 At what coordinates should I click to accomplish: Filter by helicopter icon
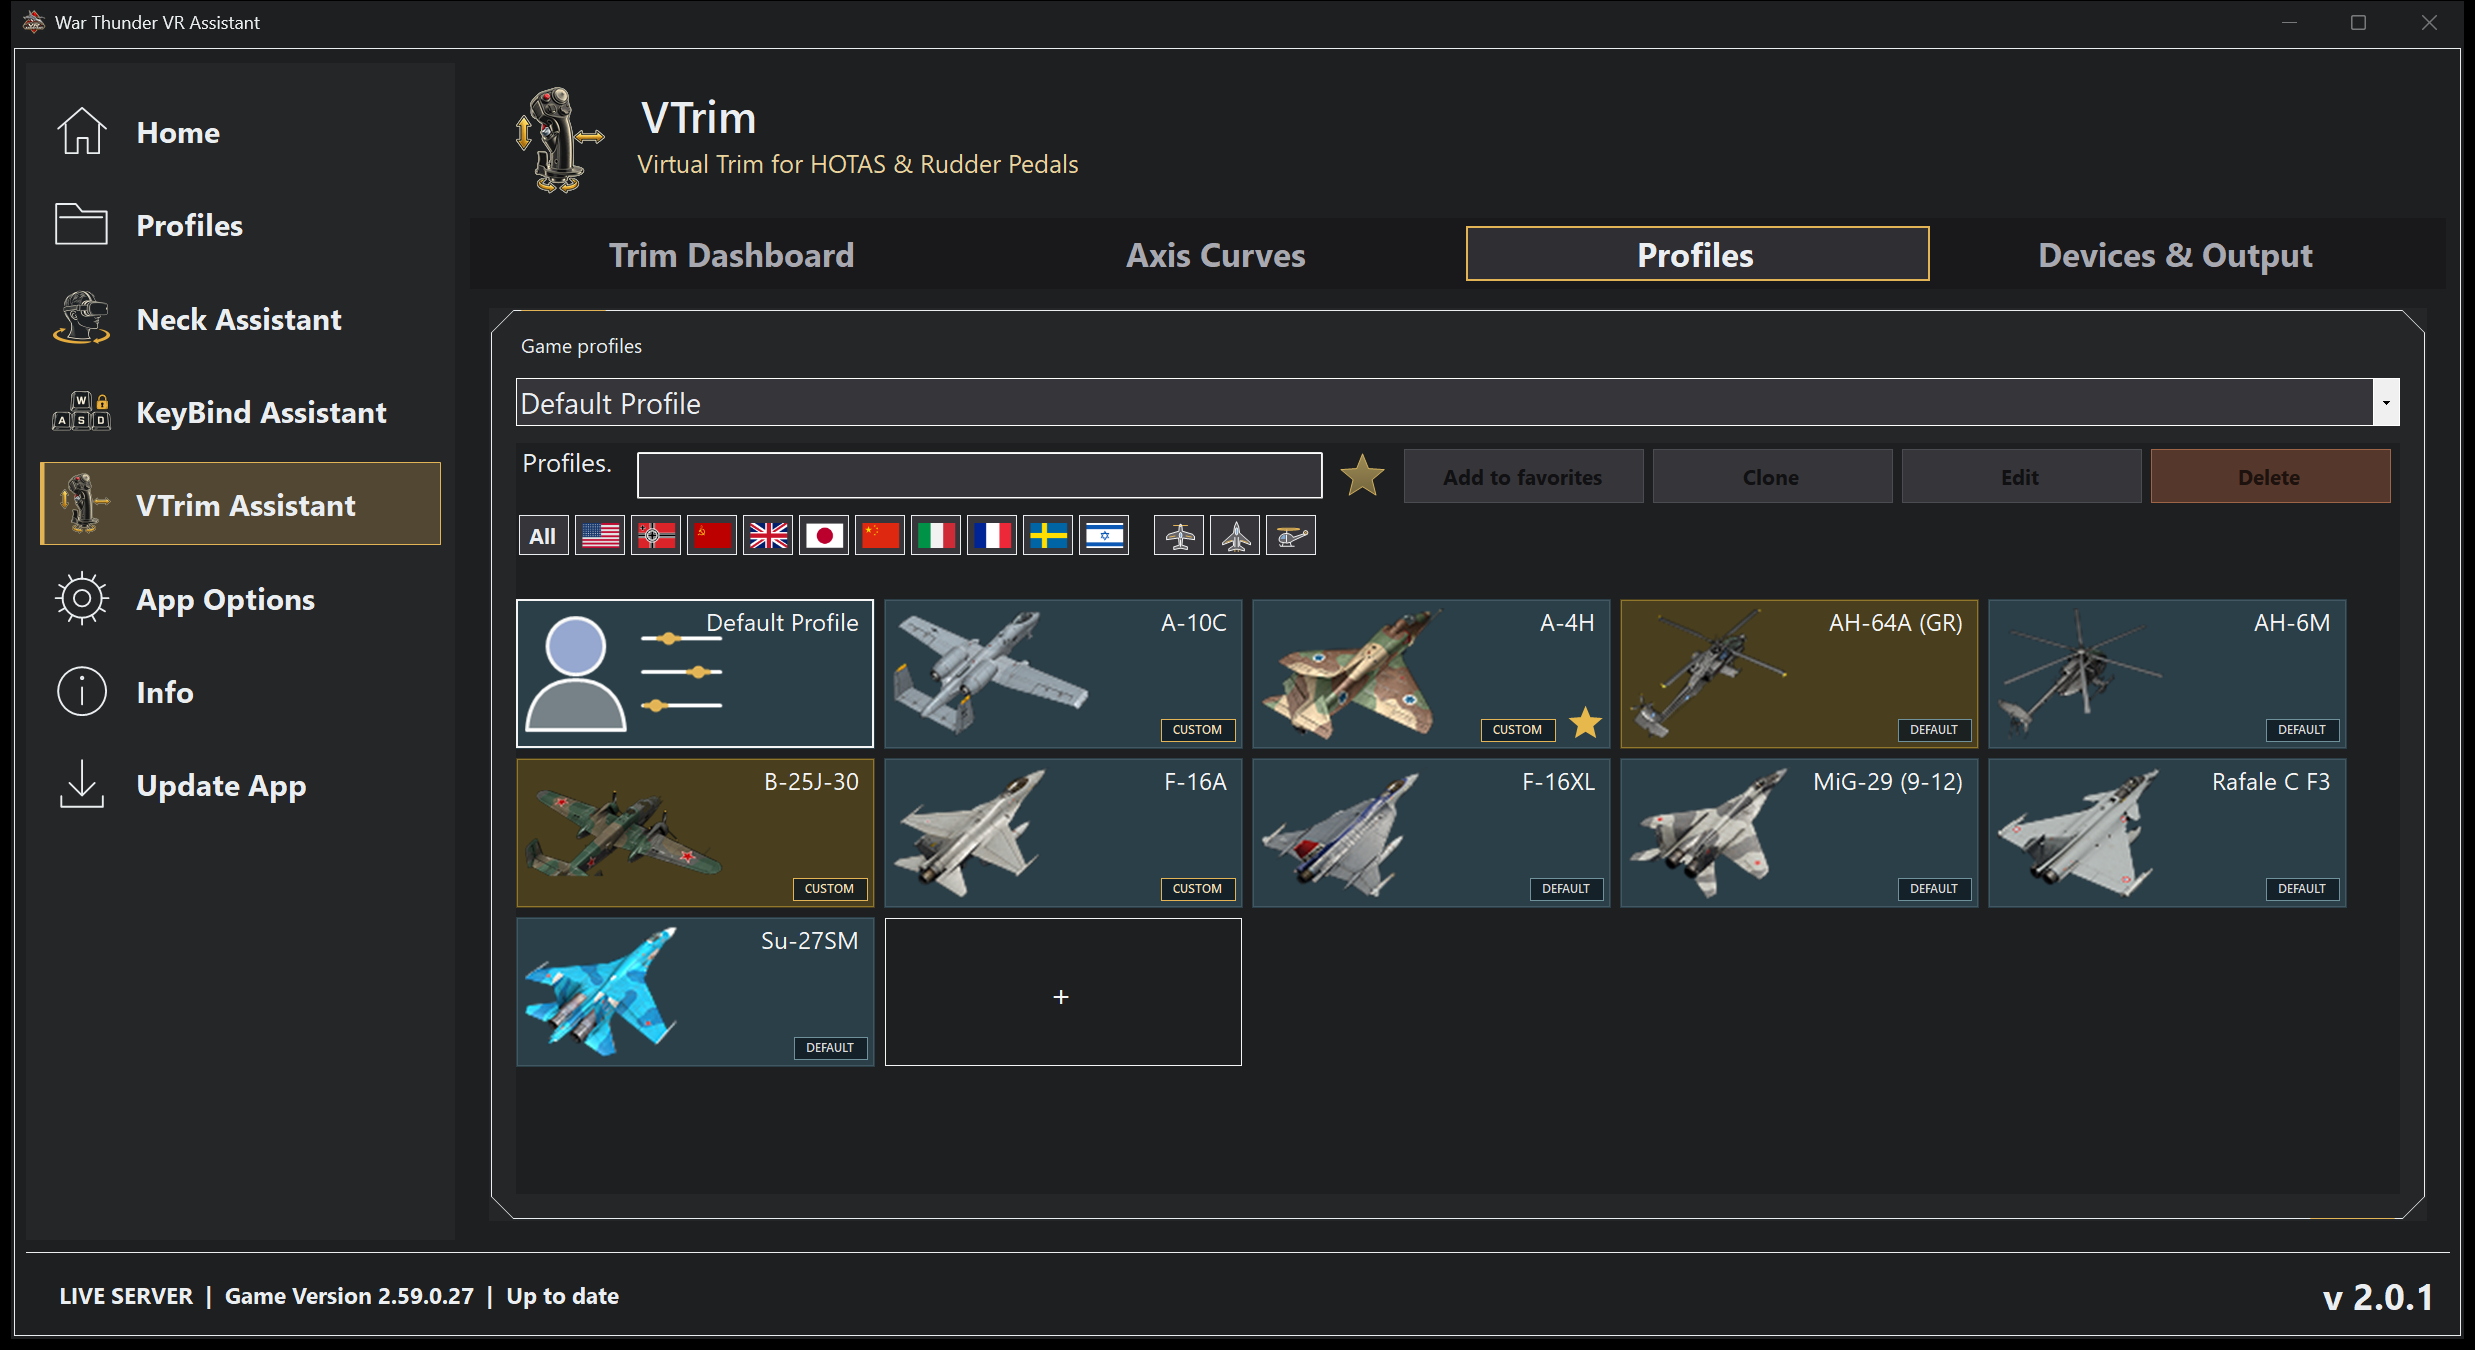tap(1291, 536)
